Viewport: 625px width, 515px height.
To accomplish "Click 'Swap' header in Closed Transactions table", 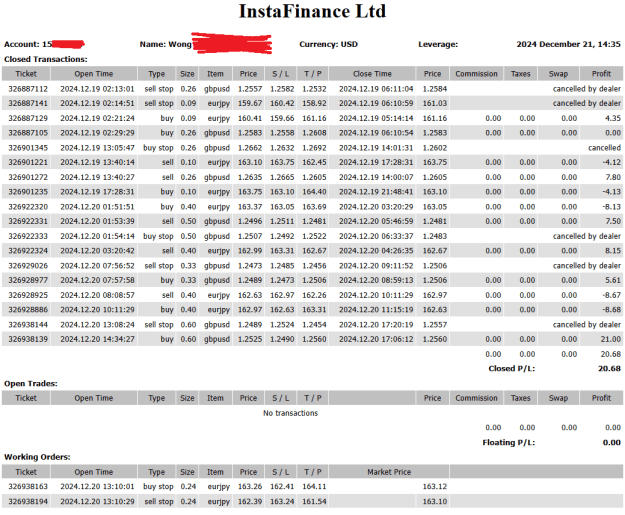I will [x=558, y=74].
